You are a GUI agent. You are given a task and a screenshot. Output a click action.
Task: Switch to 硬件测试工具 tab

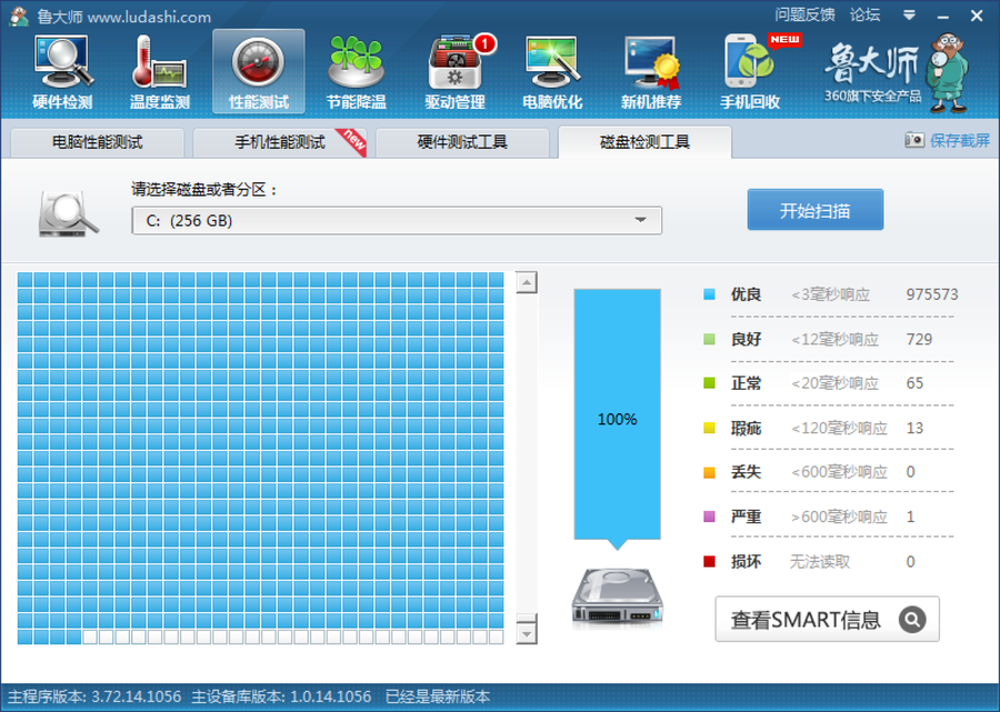(x=462, y=142)
